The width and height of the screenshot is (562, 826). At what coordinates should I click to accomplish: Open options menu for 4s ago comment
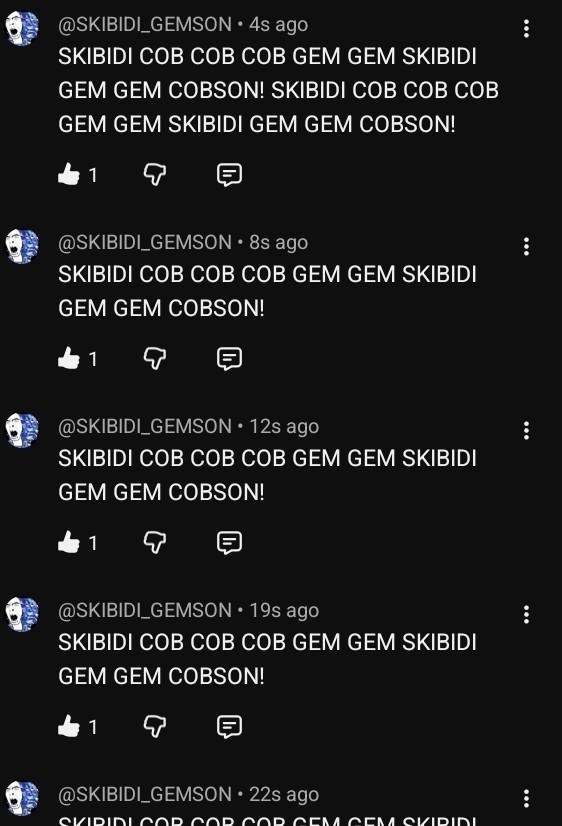click(x=526, y=29)
